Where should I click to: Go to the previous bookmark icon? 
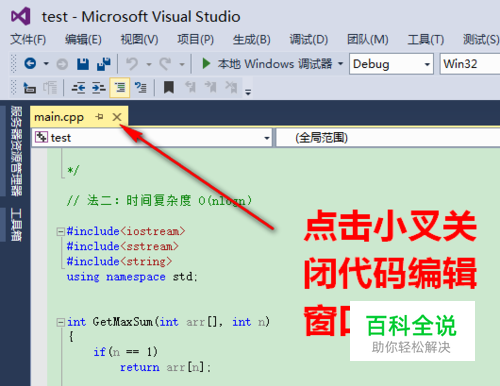point(190,87)
